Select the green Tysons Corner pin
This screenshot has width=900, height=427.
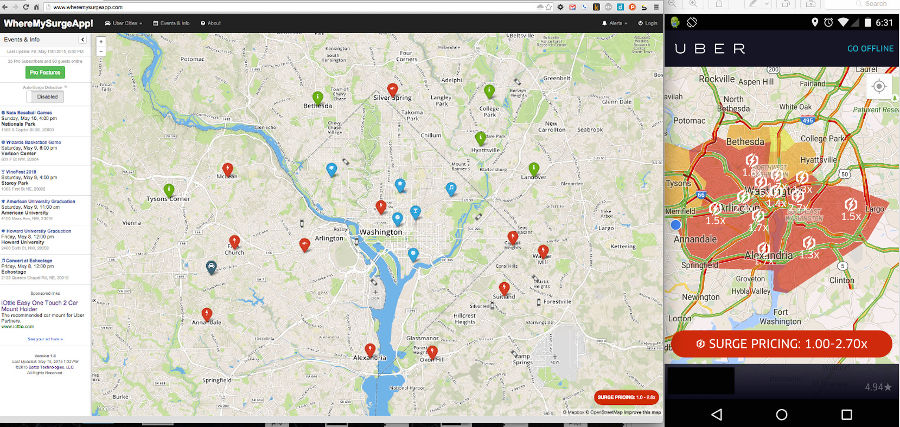169,190
